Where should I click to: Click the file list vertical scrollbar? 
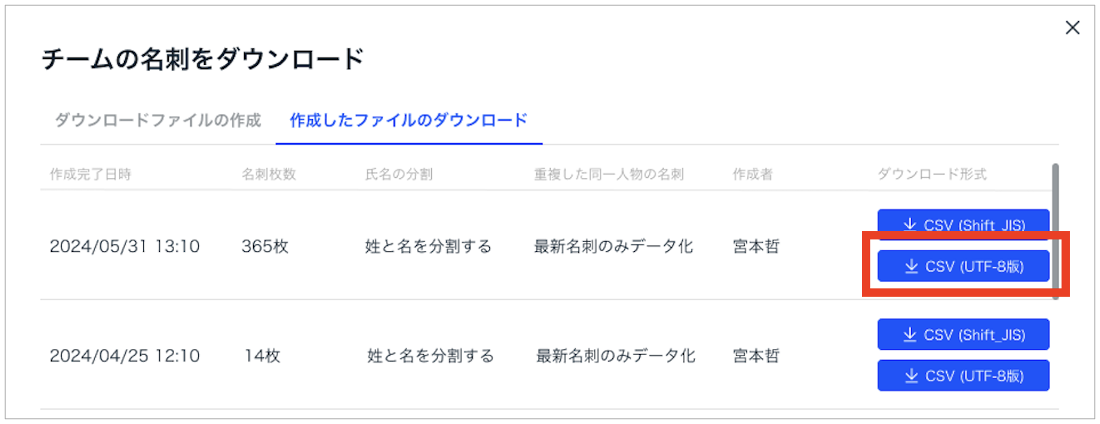tap(1056, 230)
